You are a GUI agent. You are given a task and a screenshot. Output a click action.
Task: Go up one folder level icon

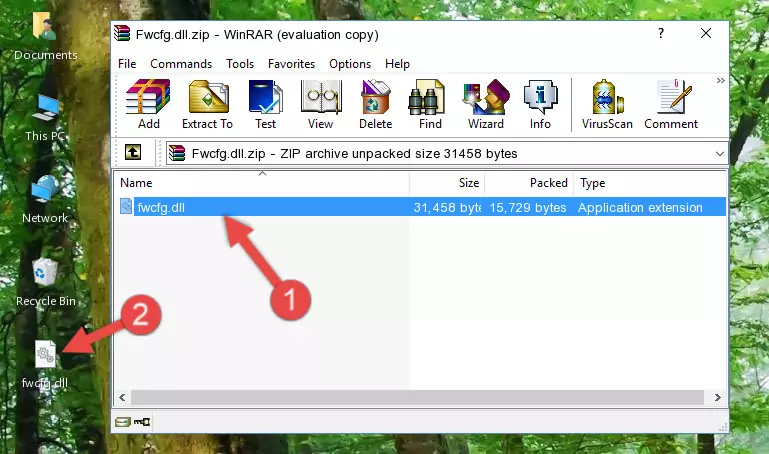pyautogui.click(x=133, y=152)
